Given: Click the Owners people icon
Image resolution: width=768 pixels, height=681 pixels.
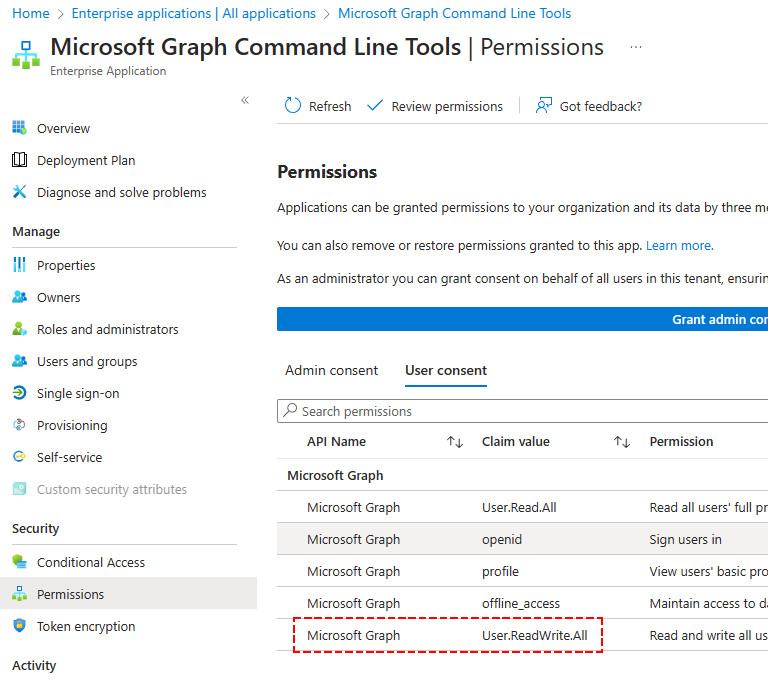Looking at the screenshot, I should 19,297.
